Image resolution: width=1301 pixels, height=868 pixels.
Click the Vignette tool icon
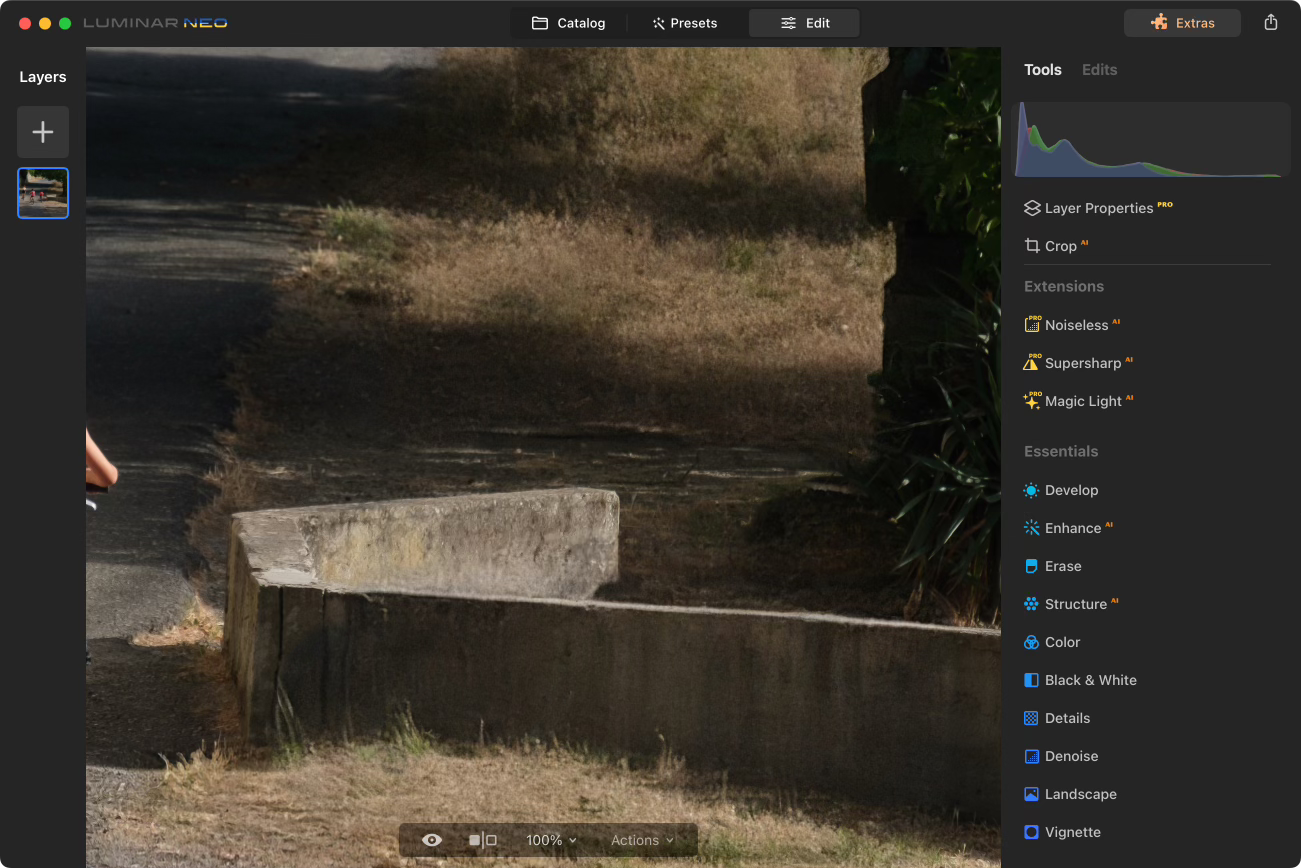[x=1032, y=832]
